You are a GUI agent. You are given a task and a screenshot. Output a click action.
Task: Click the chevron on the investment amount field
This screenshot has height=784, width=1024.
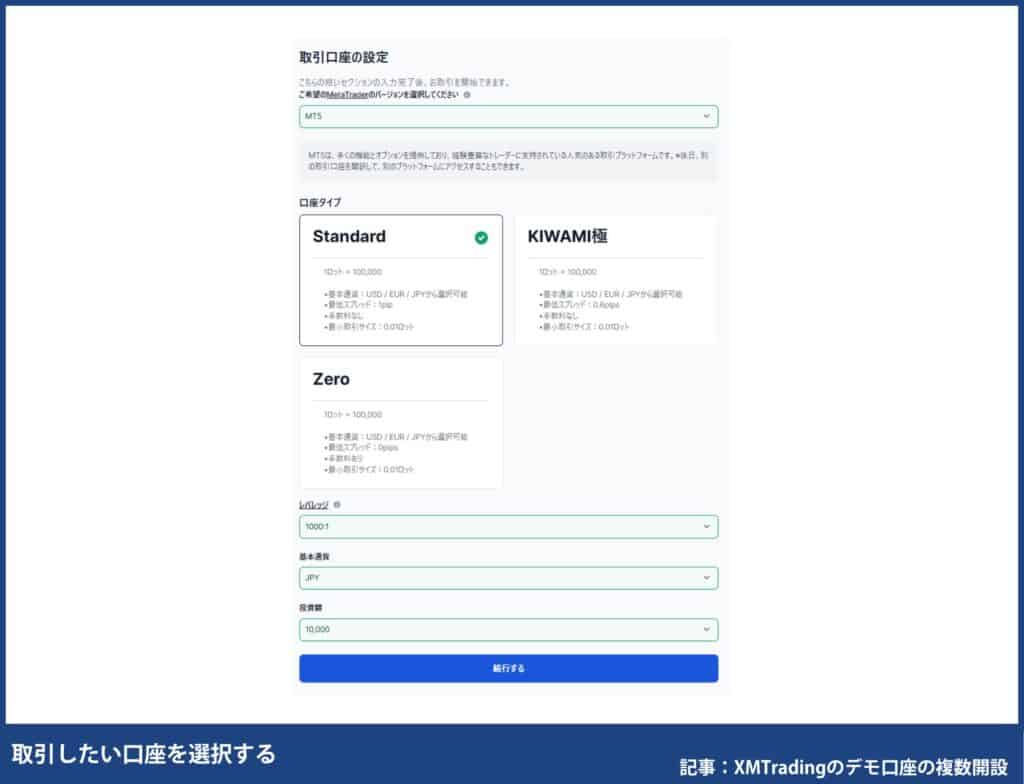click(706, 629)
